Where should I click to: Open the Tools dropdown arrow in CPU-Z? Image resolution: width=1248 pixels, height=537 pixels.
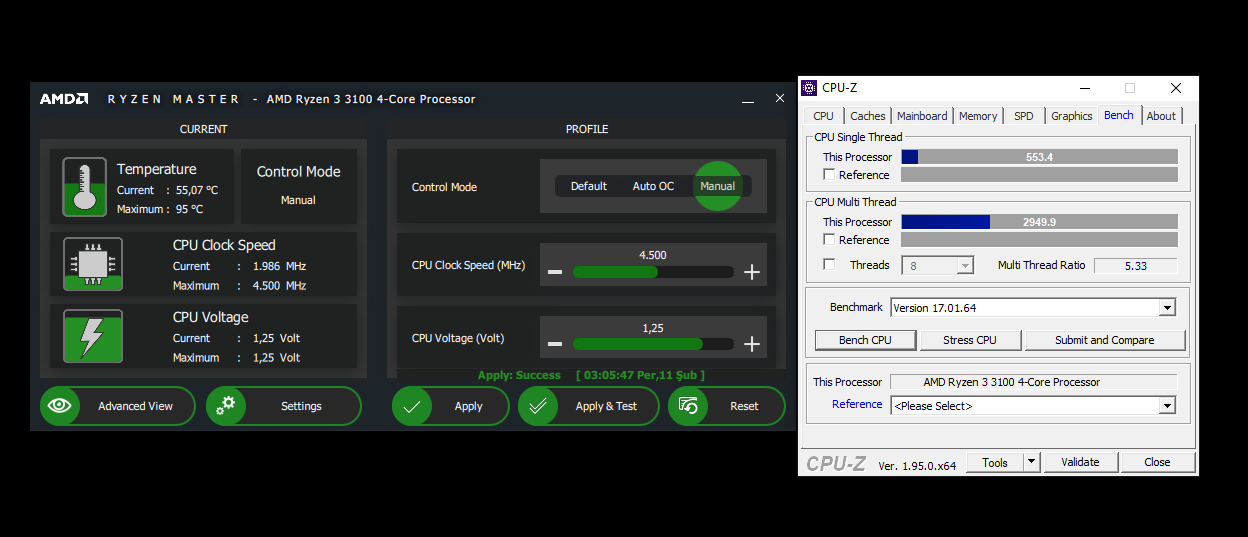pos(1032,462)
